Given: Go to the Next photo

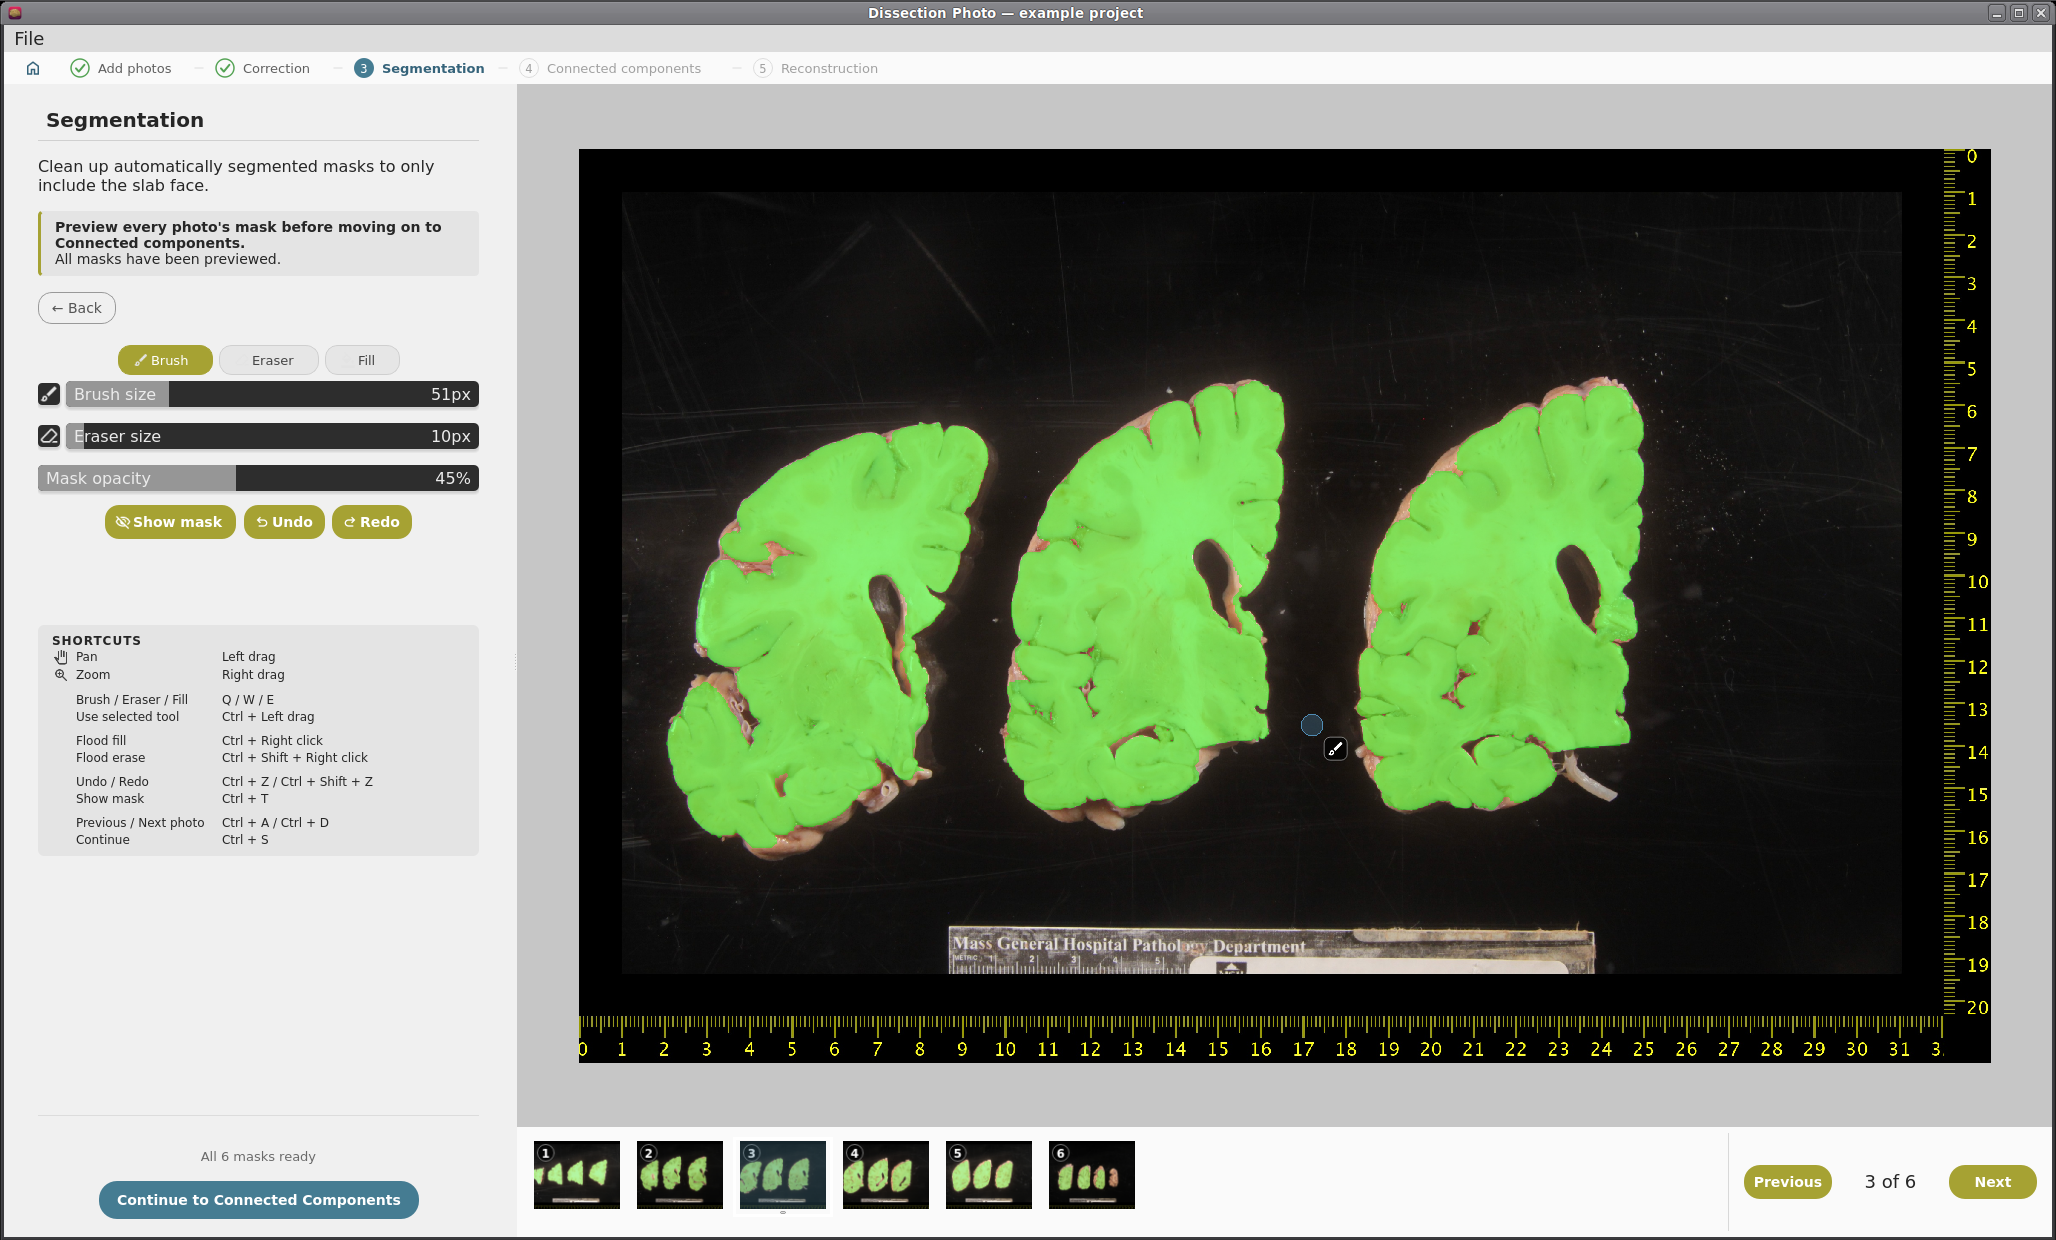Looking at the screenshot, I should [x=1993, y=1182].
